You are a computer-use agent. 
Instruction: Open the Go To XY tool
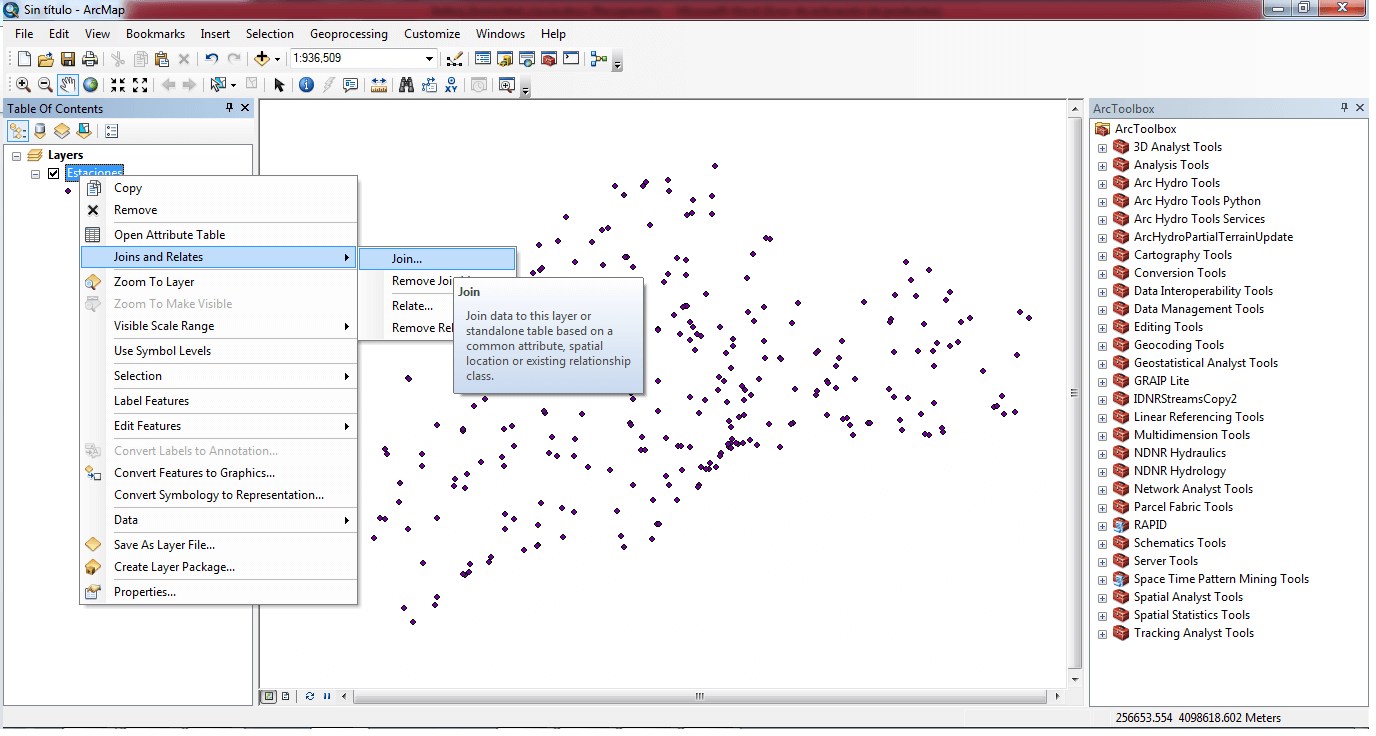coord(451,85)
